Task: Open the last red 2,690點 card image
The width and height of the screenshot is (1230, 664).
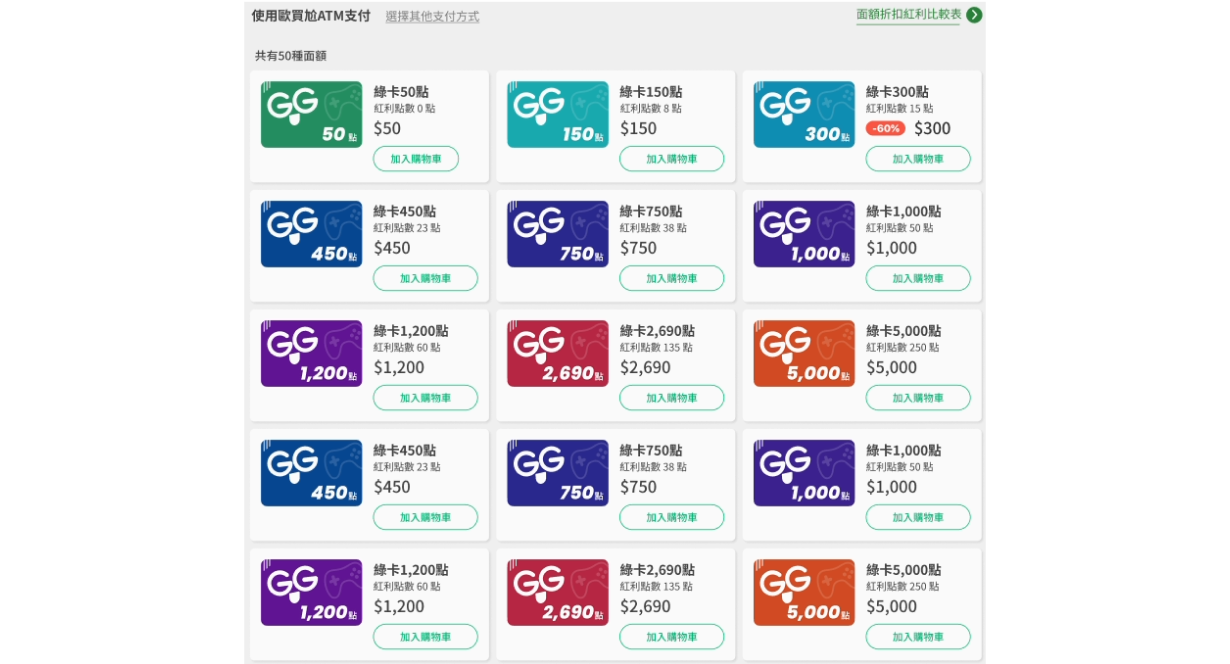Action: pyautogui.click(x=557, y=593)
